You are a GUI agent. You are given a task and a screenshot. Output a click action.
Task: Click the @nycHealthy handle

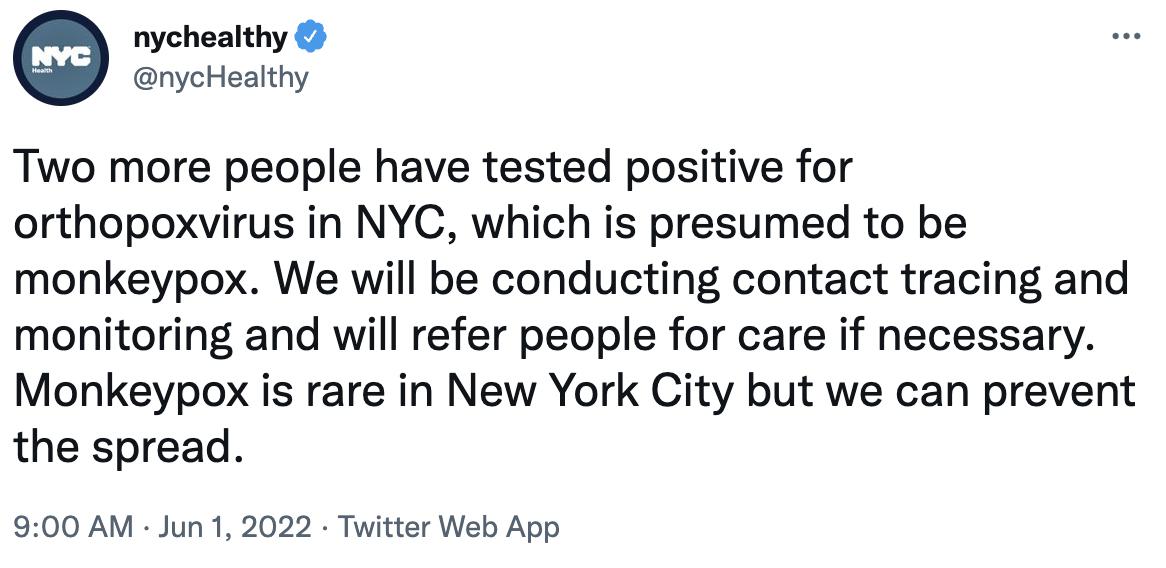[x=221, y=77]
